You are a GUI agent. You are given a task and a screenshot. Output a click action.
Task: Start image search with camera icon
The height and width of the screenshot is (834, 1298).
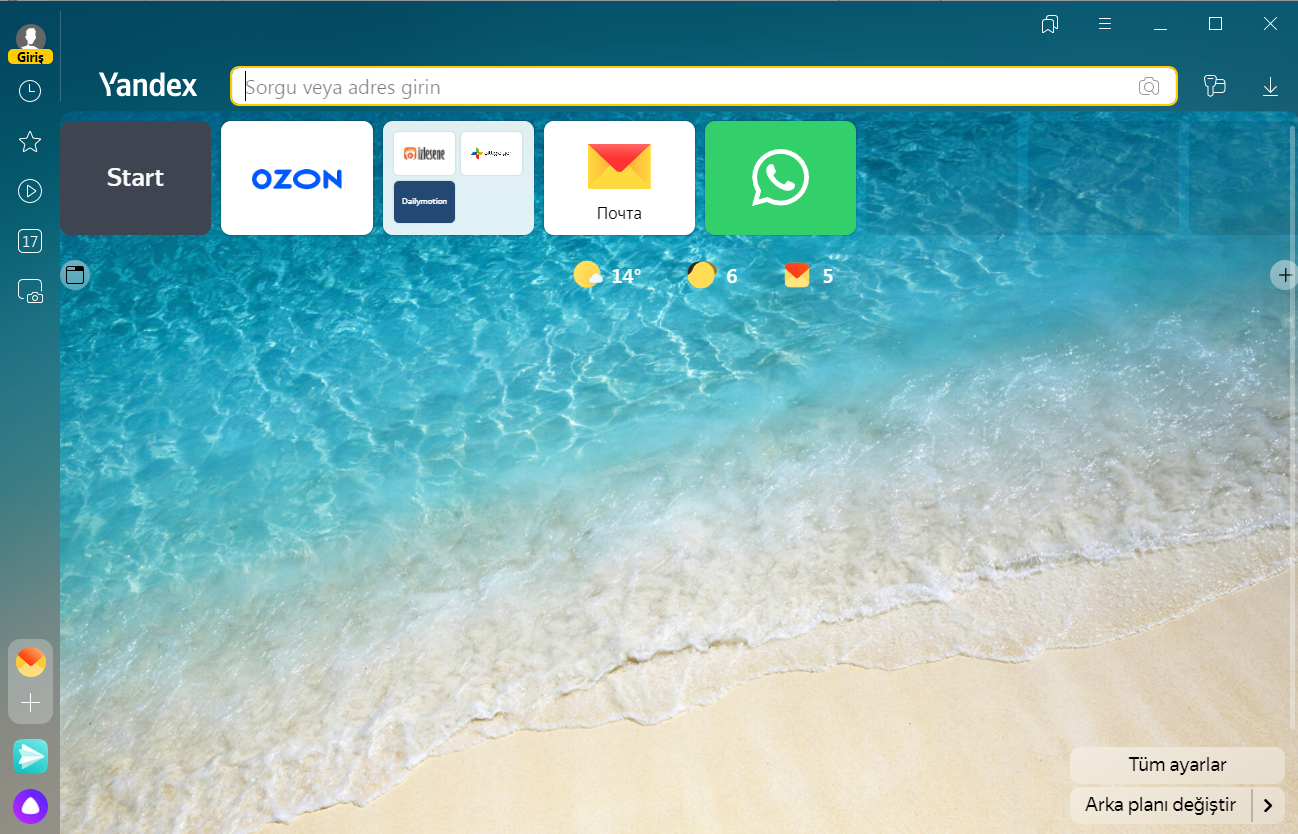1149,87
